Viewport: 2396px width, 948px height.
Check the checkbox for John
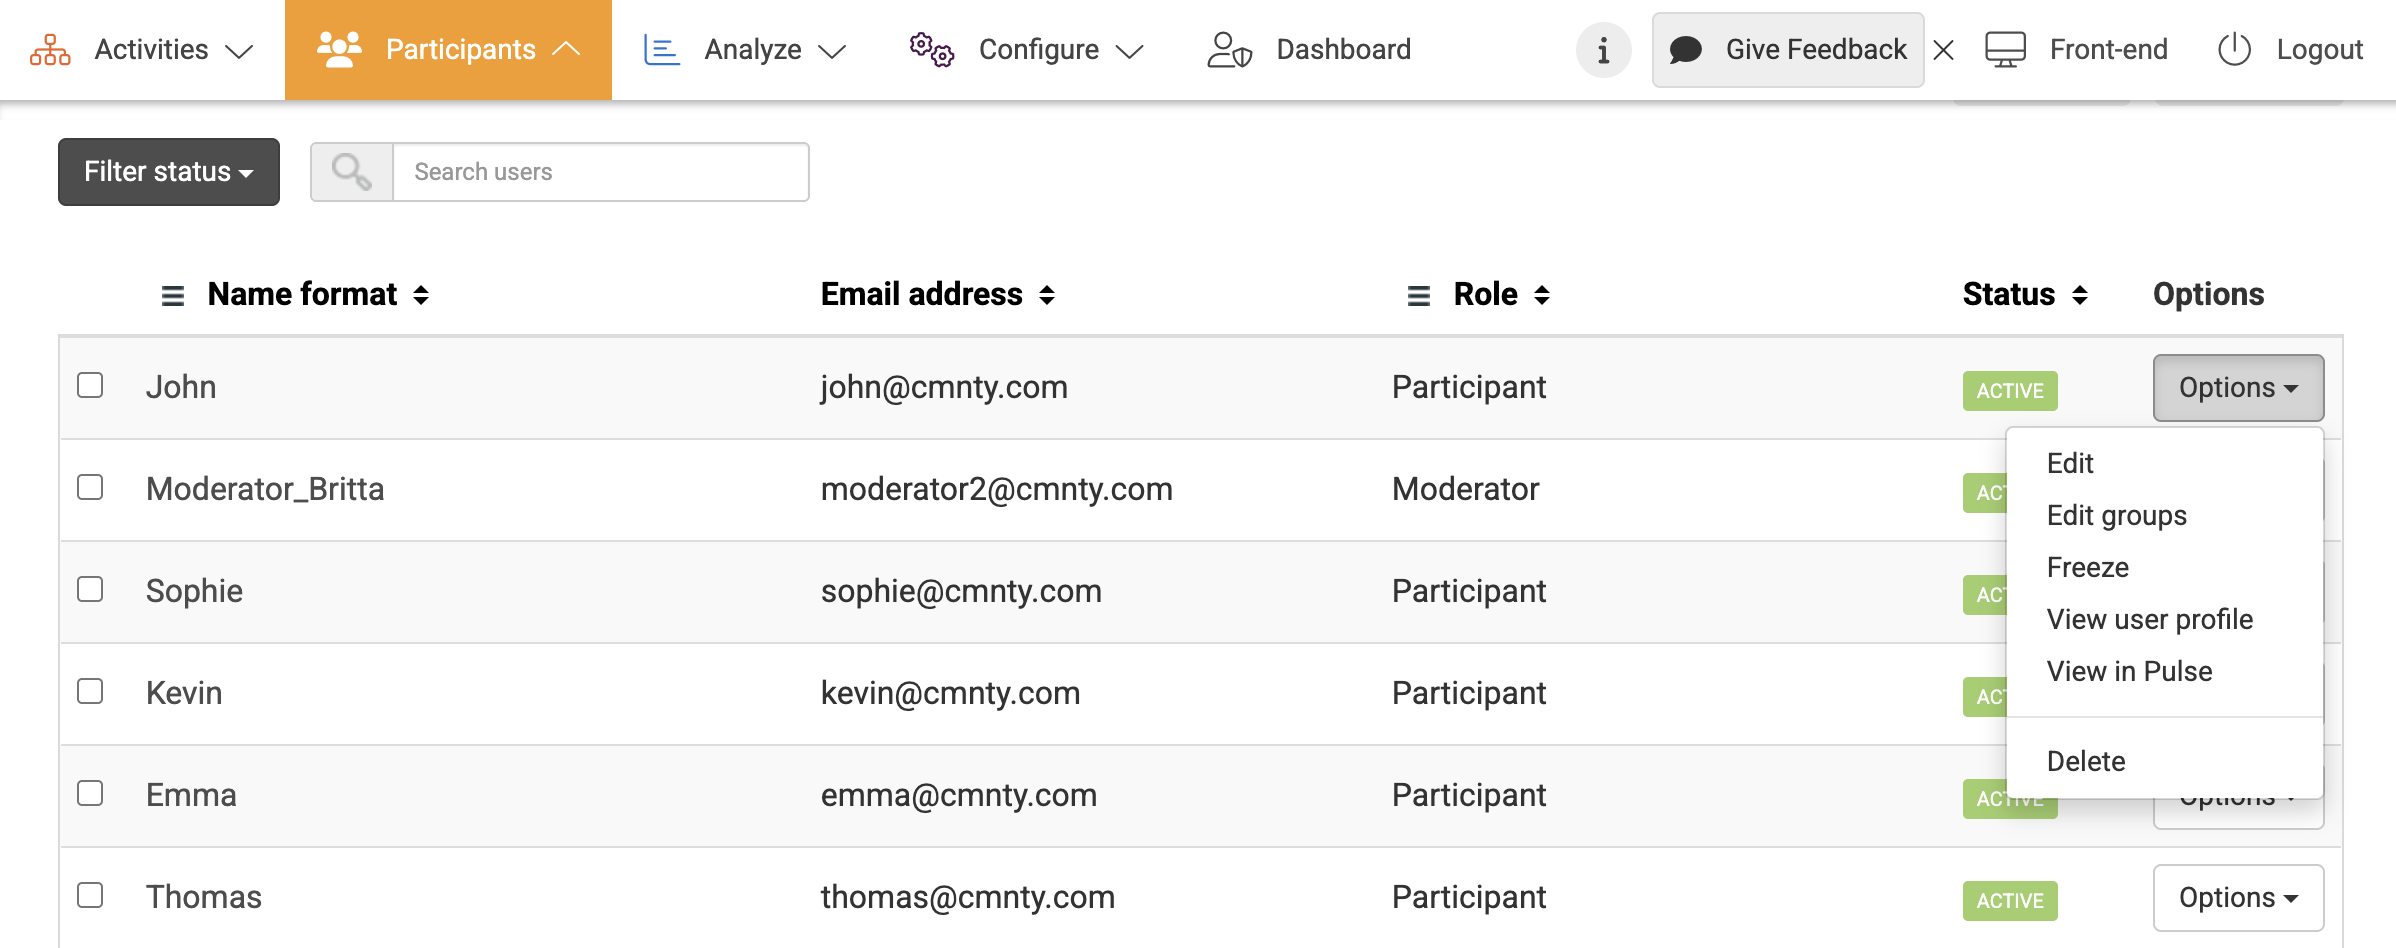coord(90,385)
